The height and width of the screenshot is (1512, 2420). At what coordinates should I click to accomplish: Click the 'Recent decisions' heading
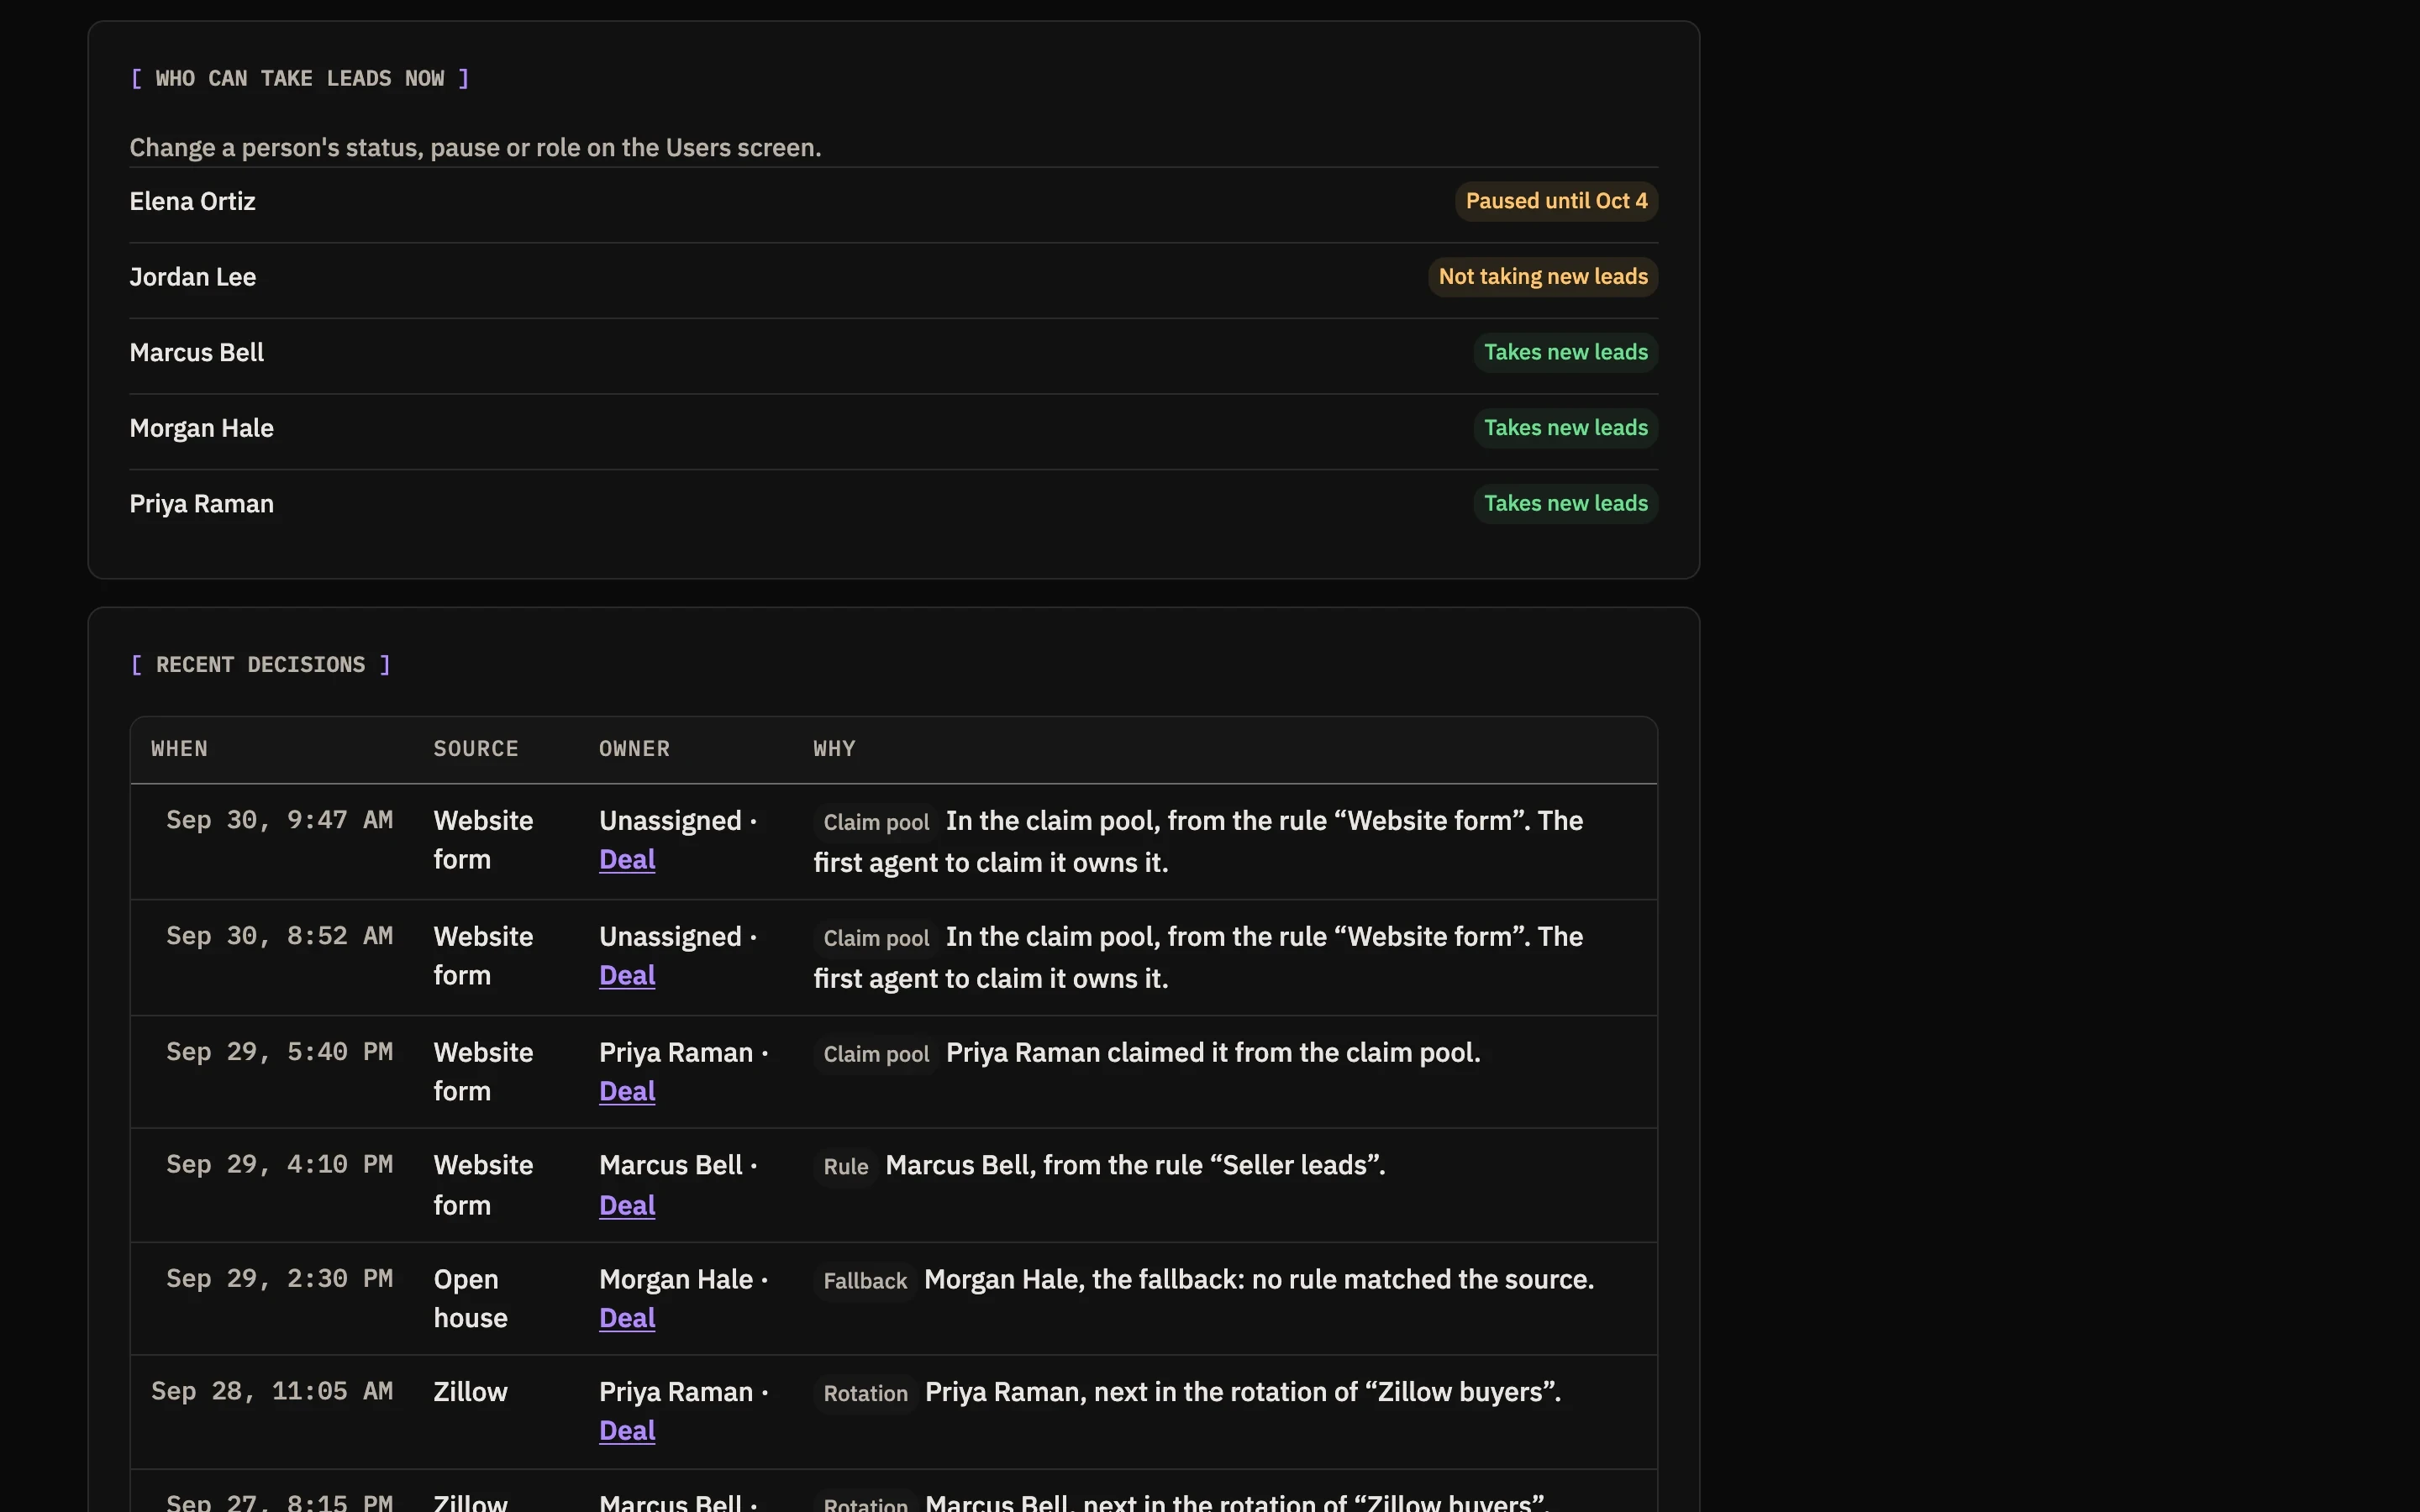point(260,665)
